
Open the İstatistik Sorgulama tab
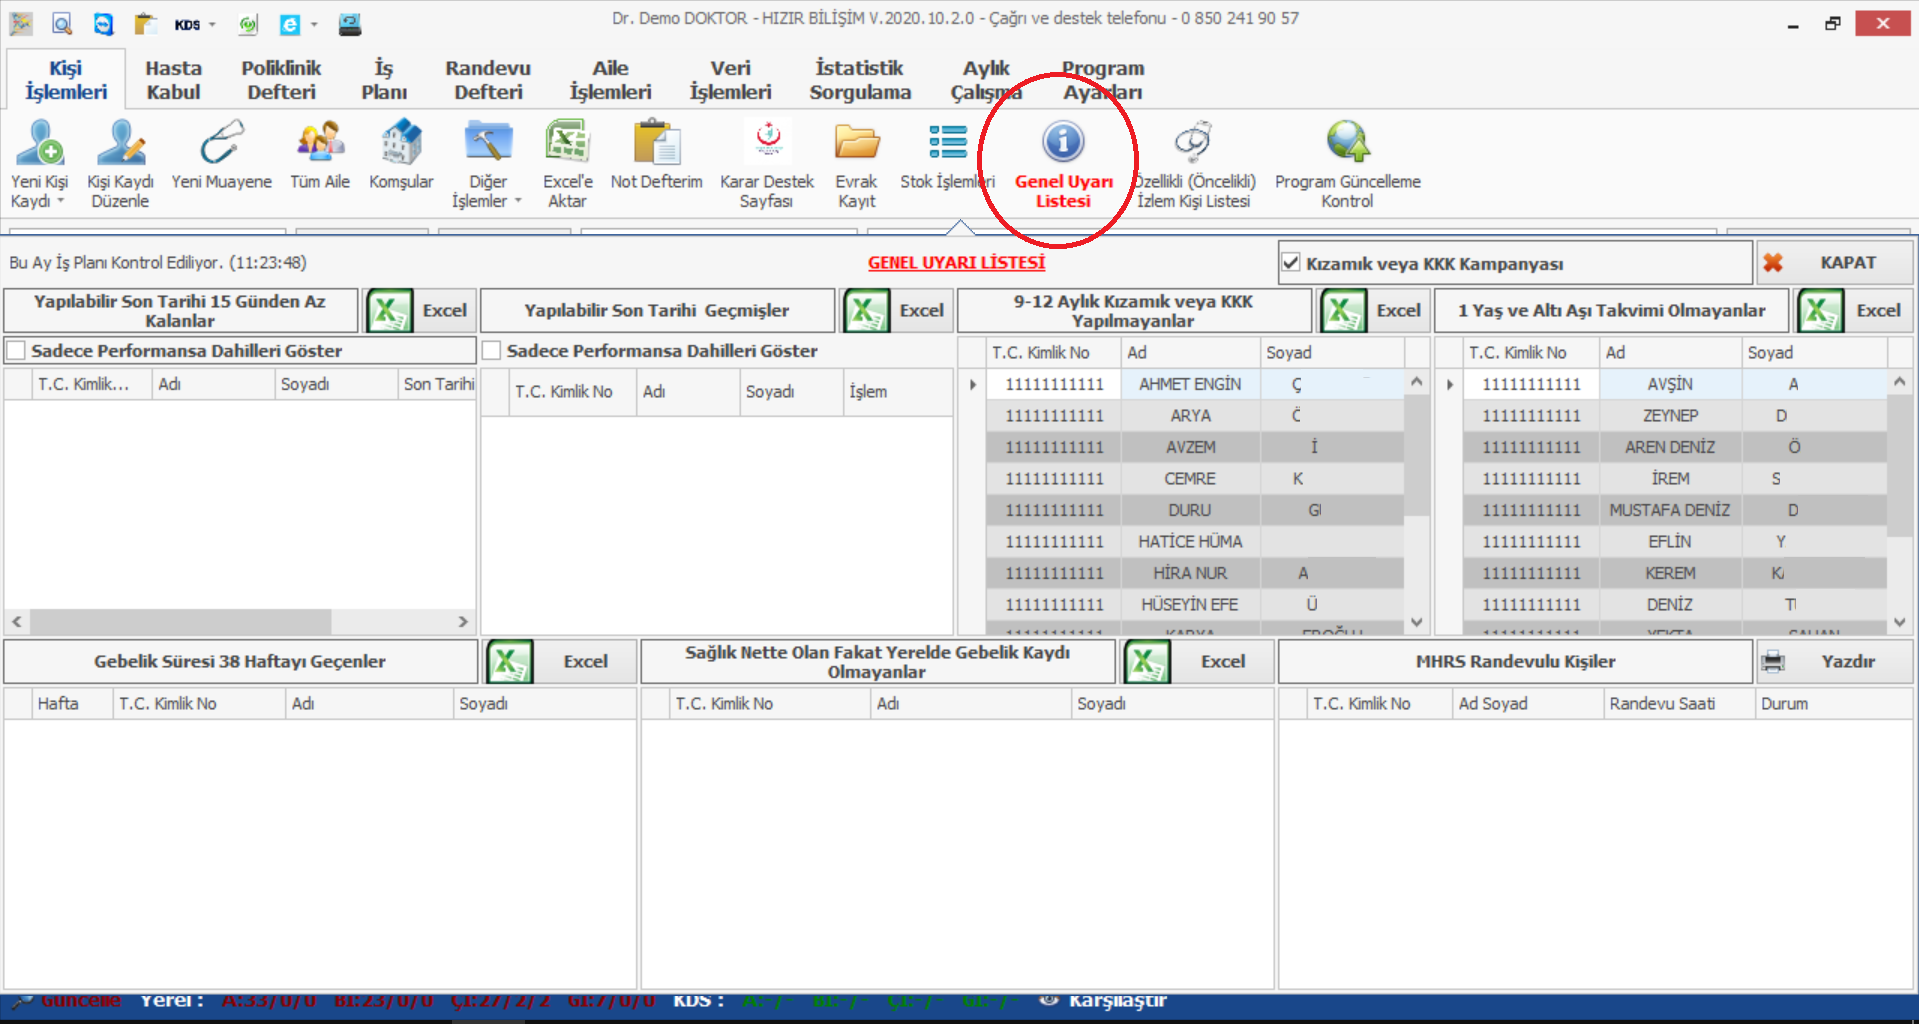point(860,80)
